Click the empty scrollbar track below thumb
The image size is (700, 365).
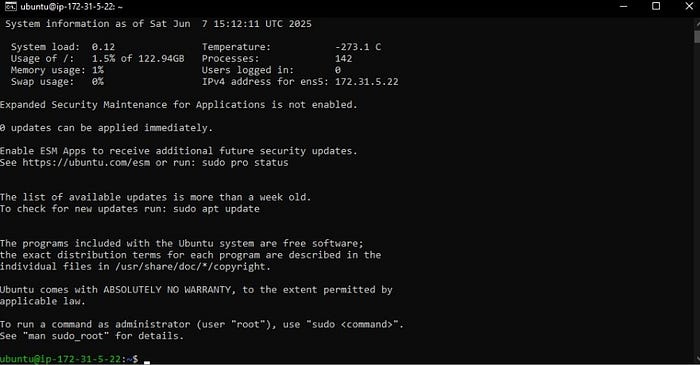[696, 196]
